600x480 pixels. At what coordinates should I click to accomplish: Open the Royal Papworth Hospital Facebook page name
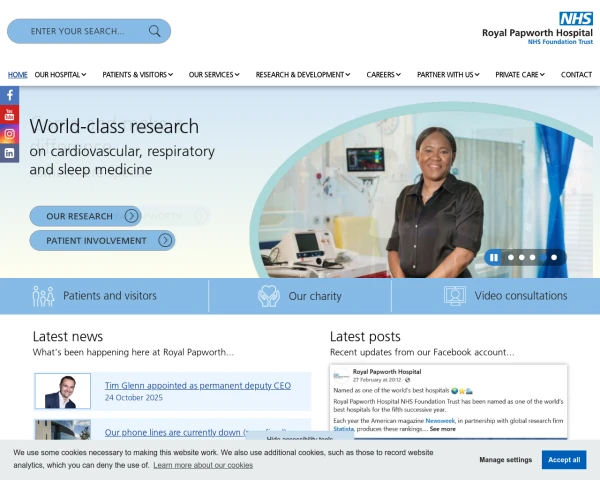[387, 372]
